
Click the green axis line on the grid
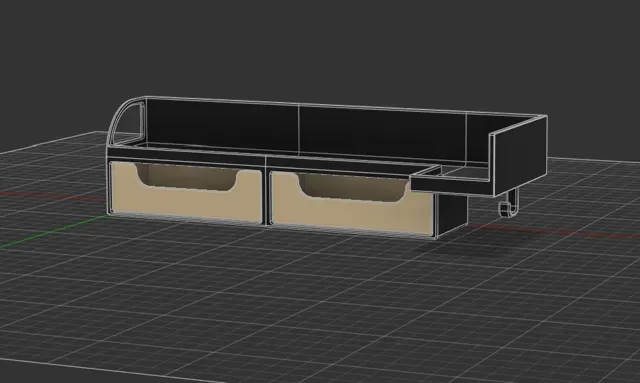click(x=53, y=232)
